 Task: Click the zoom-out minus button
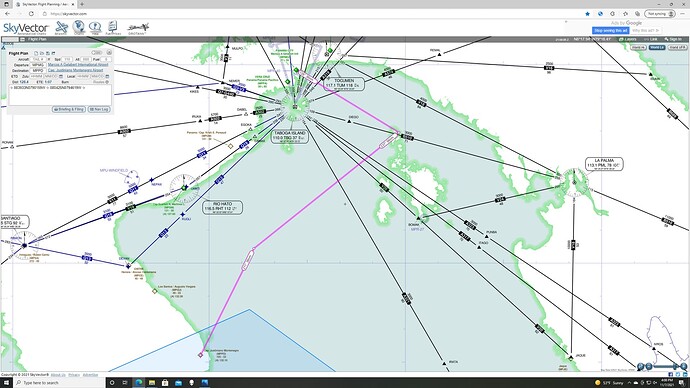click(649, 366)
